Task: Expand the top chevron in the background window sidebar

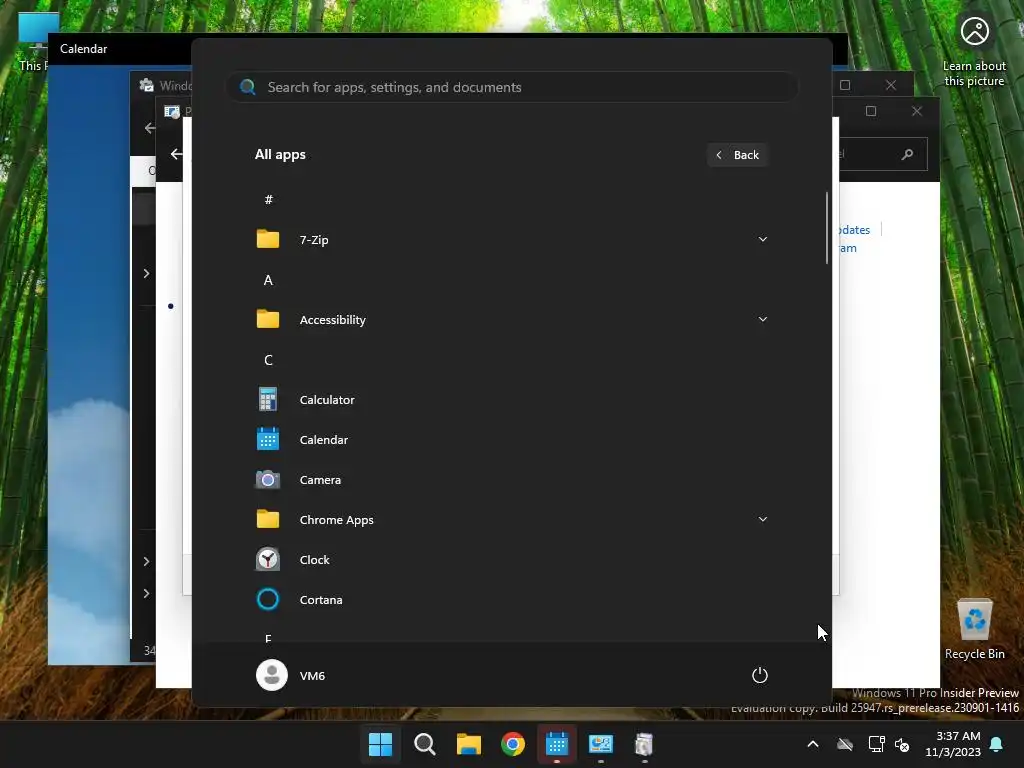Action: (146, 274)
